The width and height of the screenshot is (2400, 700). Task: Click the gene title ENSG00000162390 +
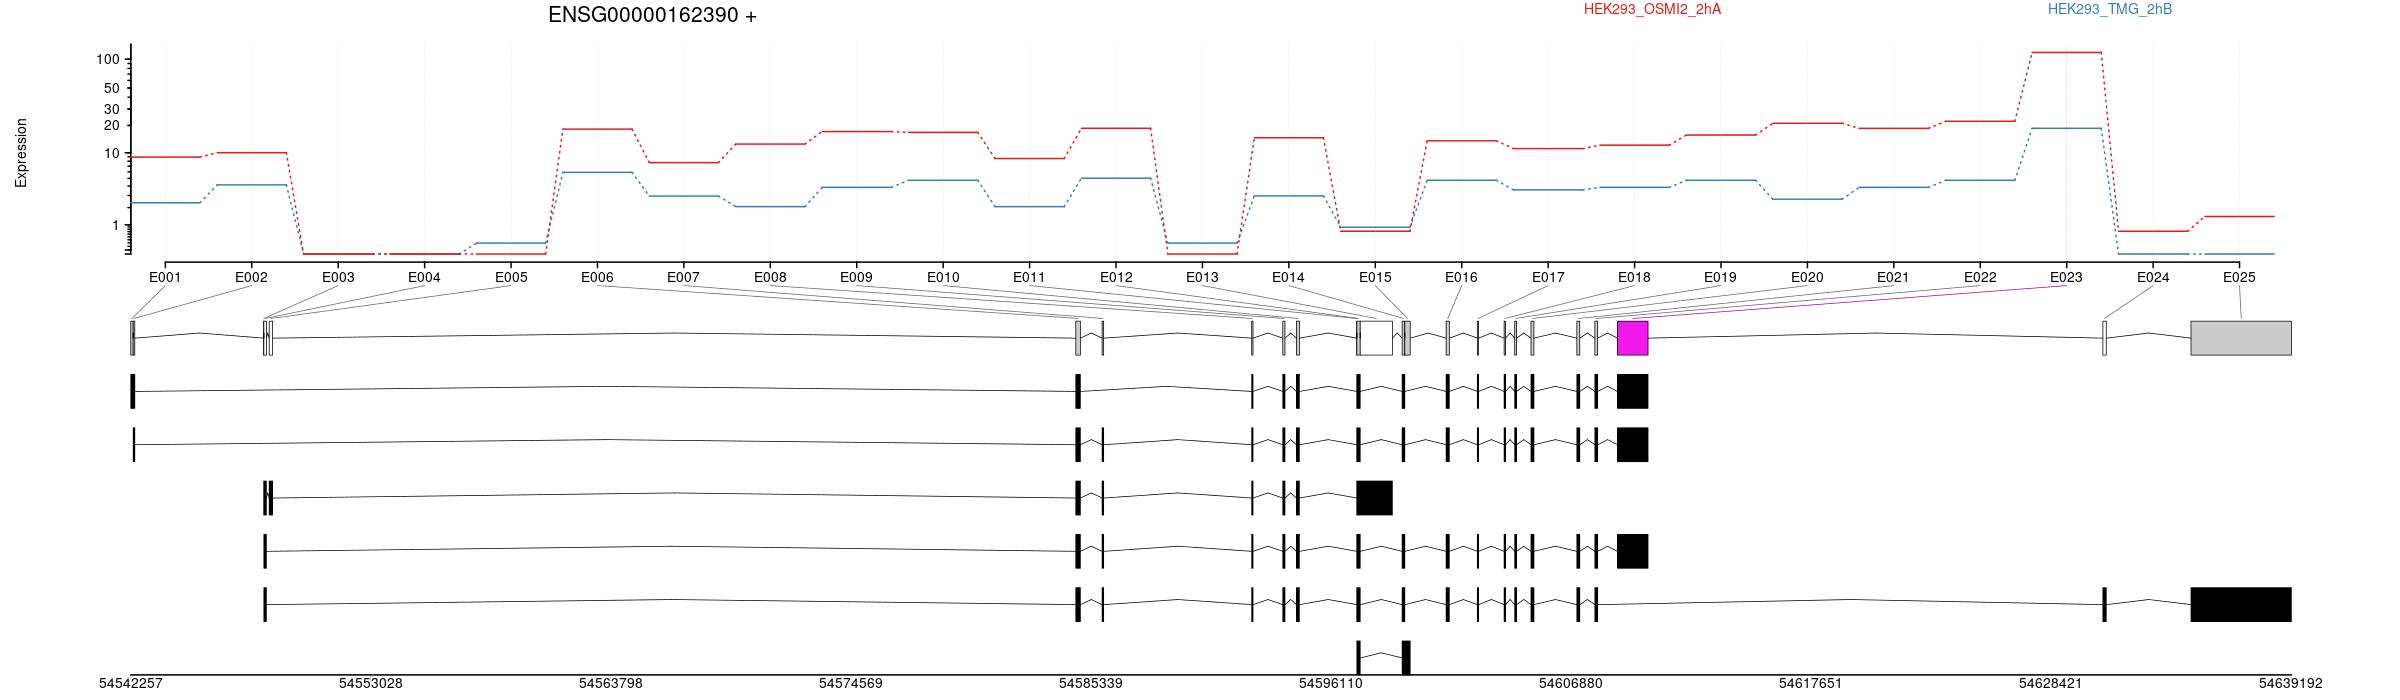tap(652, 15)
